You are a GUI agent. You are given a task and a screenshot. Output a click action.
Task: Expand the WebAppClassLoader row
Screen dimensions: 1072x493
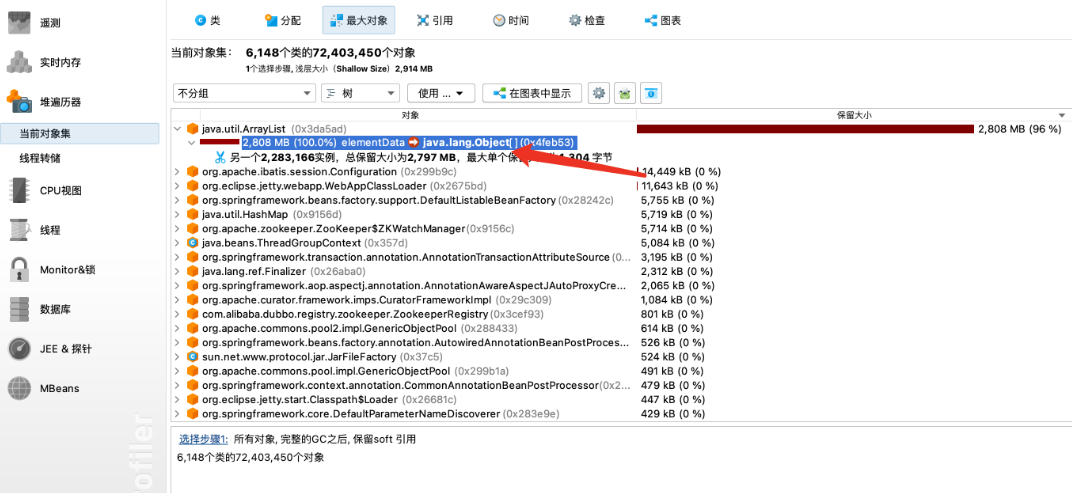coord(178,186)
